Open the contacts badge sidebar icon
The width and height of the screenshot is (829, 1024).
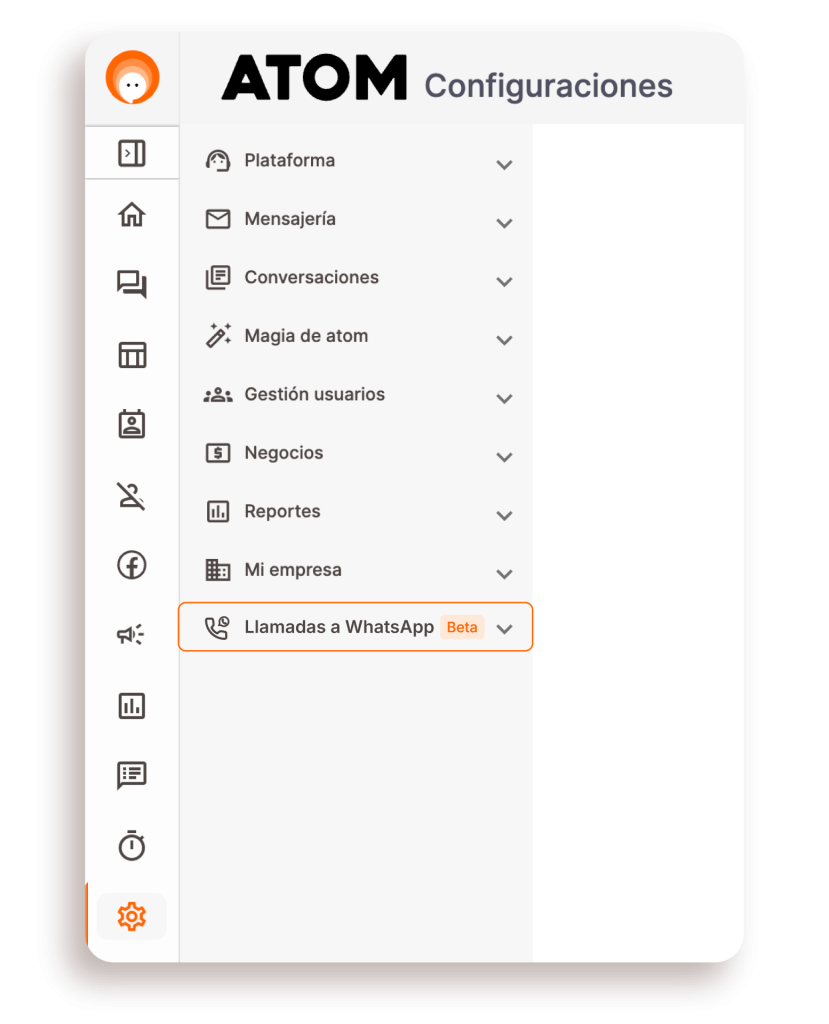coord(132,424)
